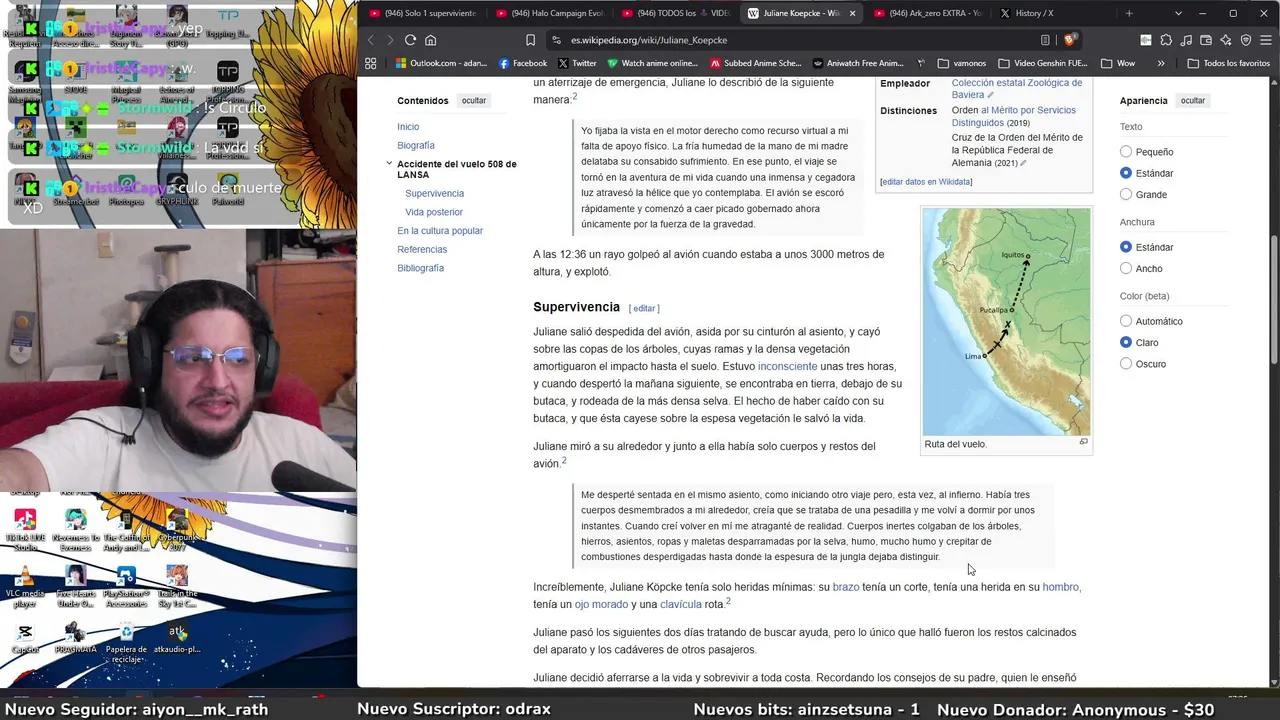The image size is (1280, 720).
Task: Open the Aniwatch Free Anime bookmark
Action: (857, 63)
